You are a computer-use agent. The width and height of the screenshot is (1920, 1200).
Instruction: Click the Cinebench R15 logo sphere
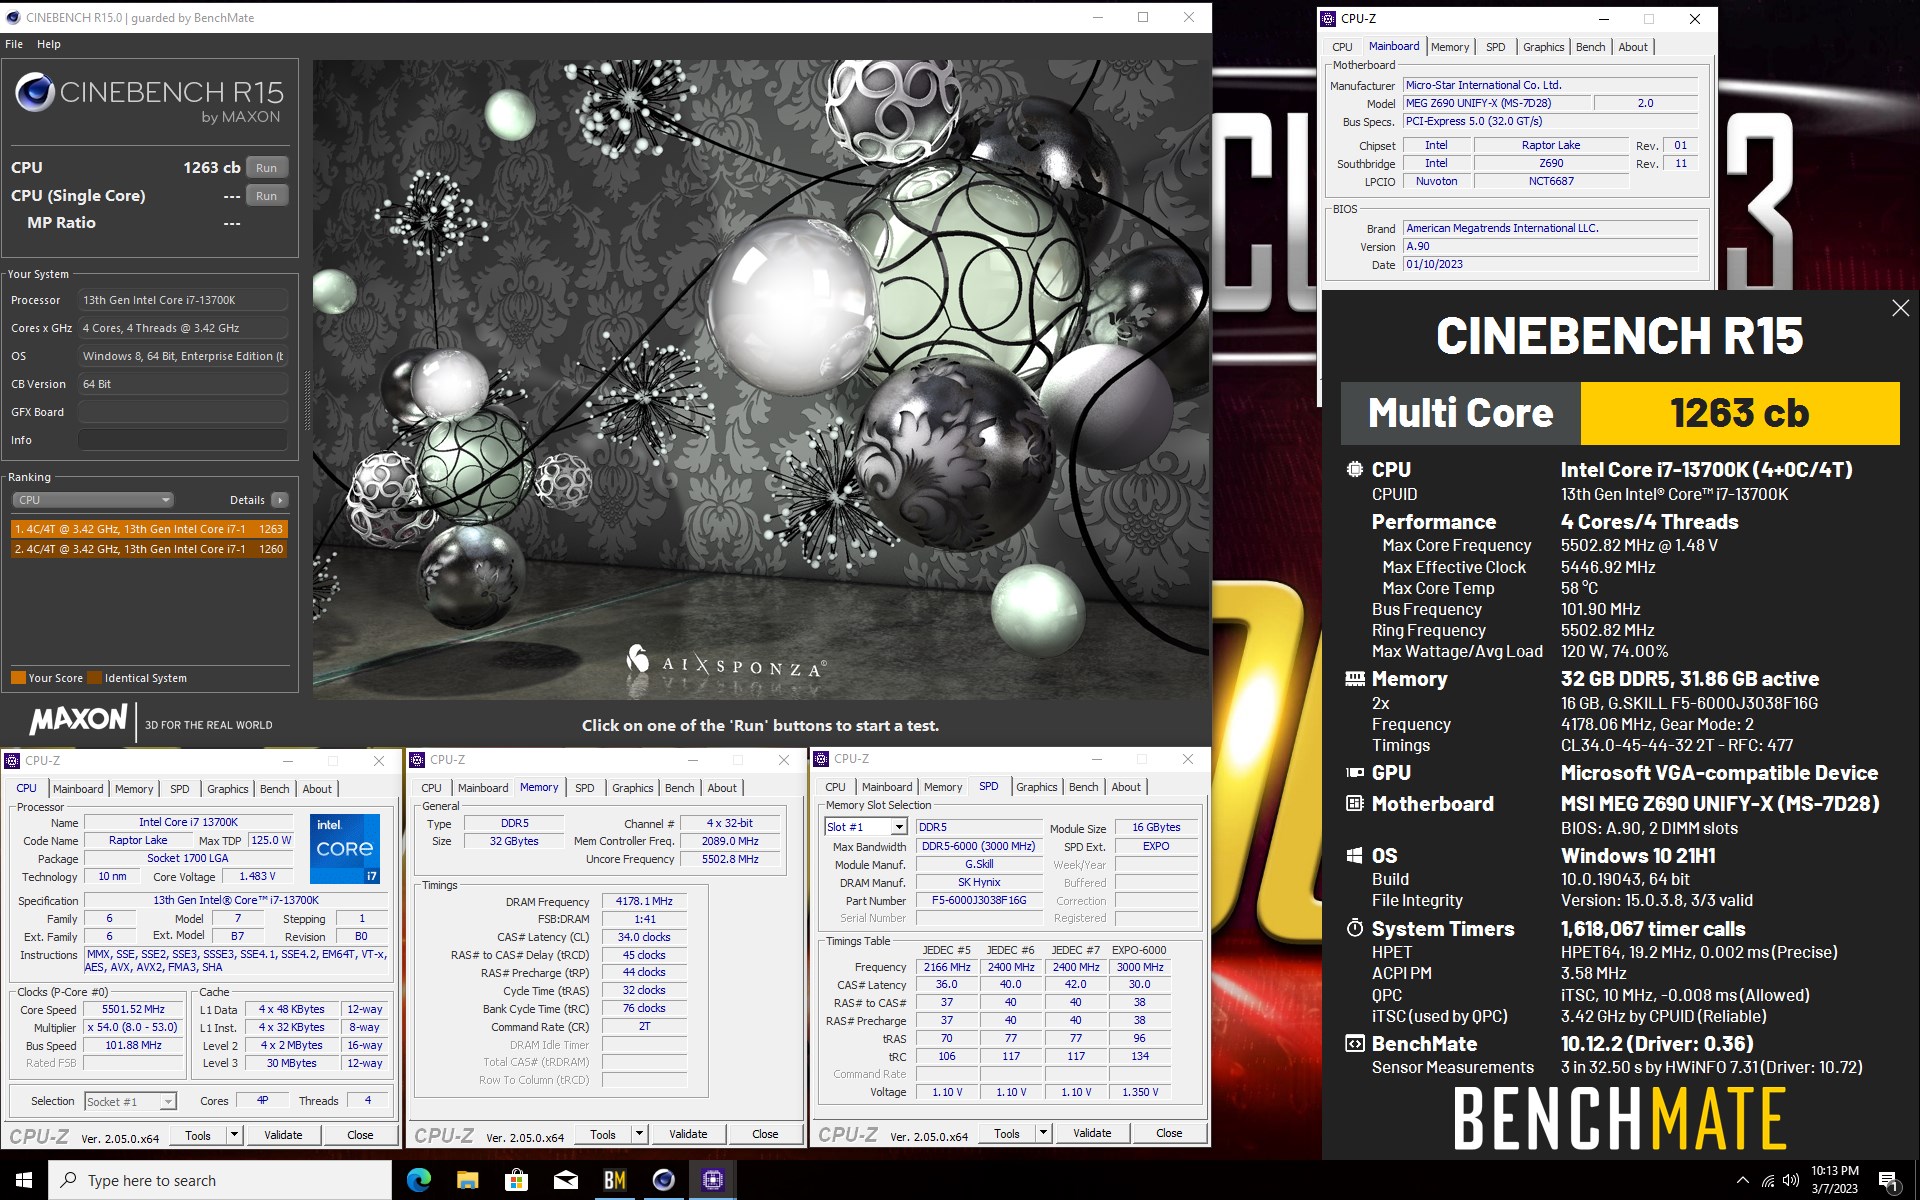pyautogui.click(x=35, y=93)
